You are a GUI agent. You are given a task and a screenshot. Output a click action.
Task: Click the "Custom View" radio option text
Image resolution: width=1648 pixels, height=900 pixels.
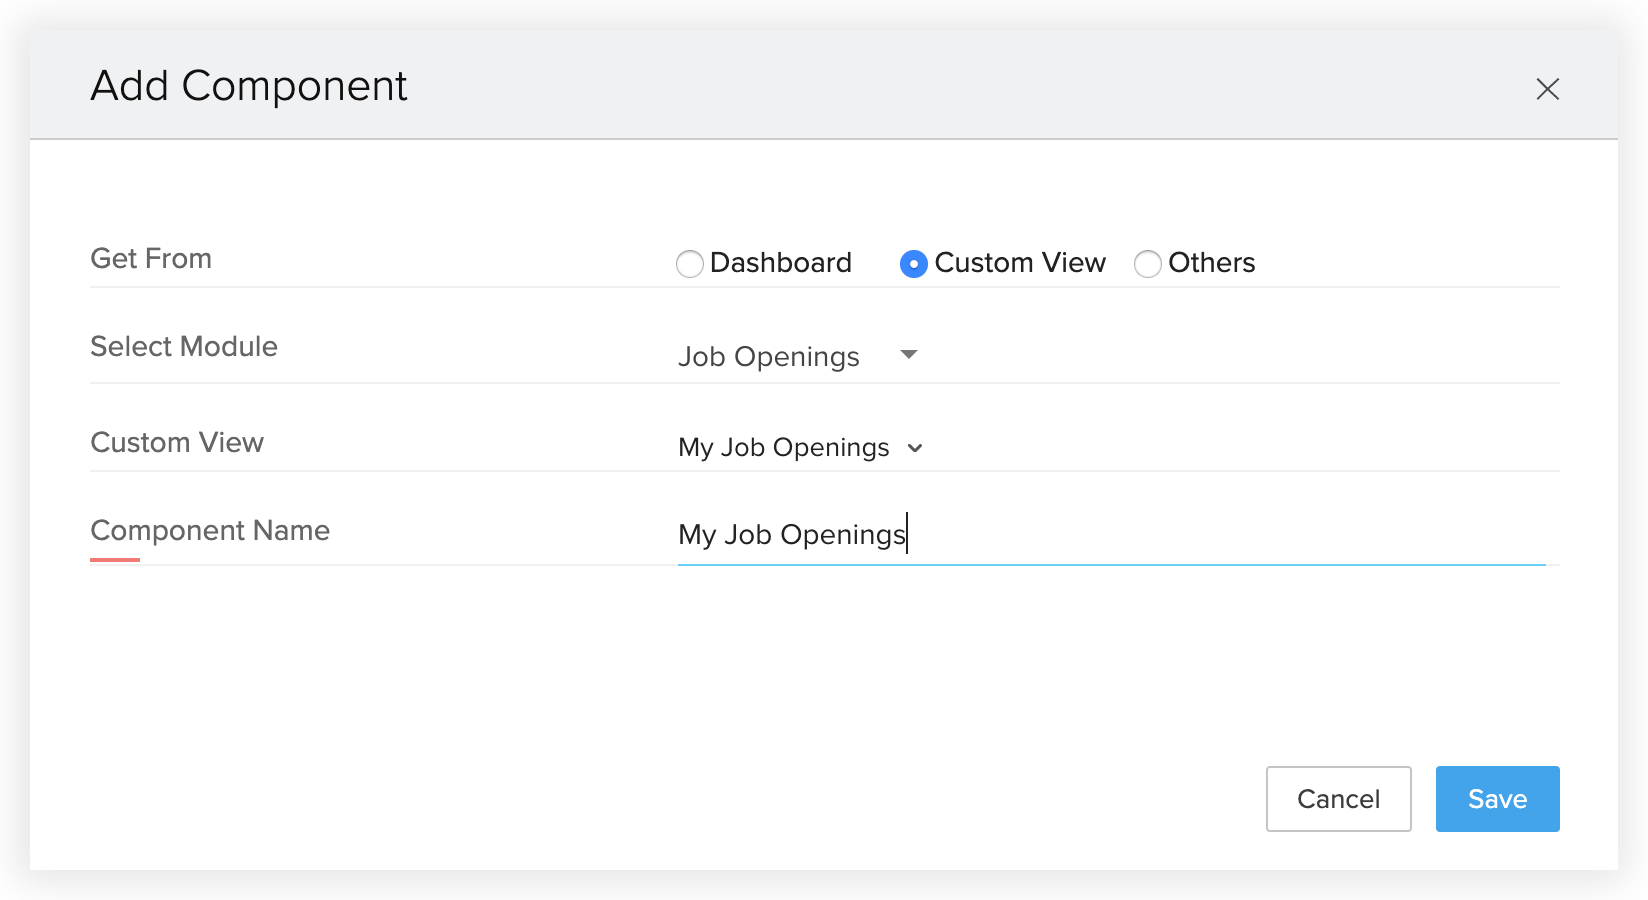(1020, 263)
